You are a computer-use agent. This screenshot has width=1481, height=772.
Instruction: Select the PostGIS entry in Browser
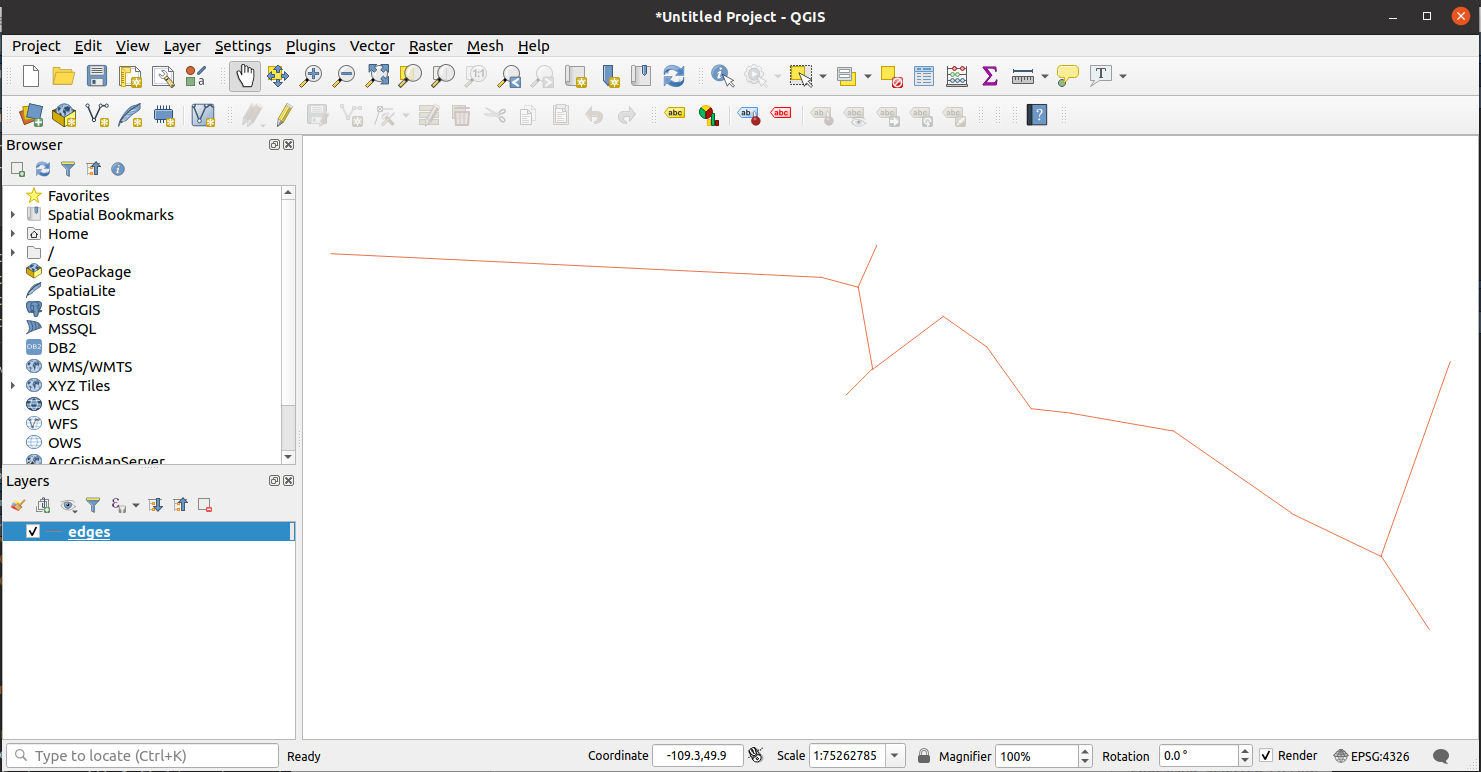pos(74,310)
